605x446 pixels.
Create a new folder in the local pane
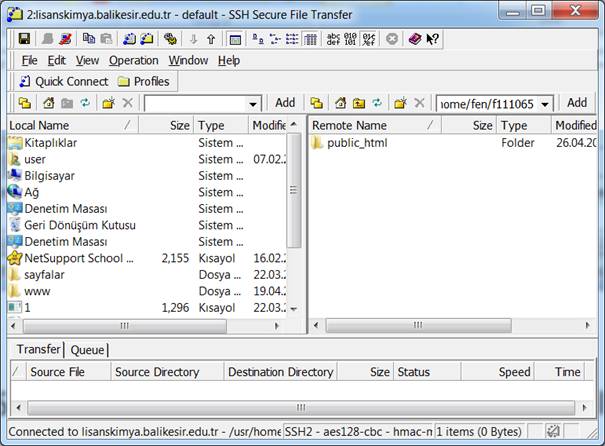pos(108,103)
